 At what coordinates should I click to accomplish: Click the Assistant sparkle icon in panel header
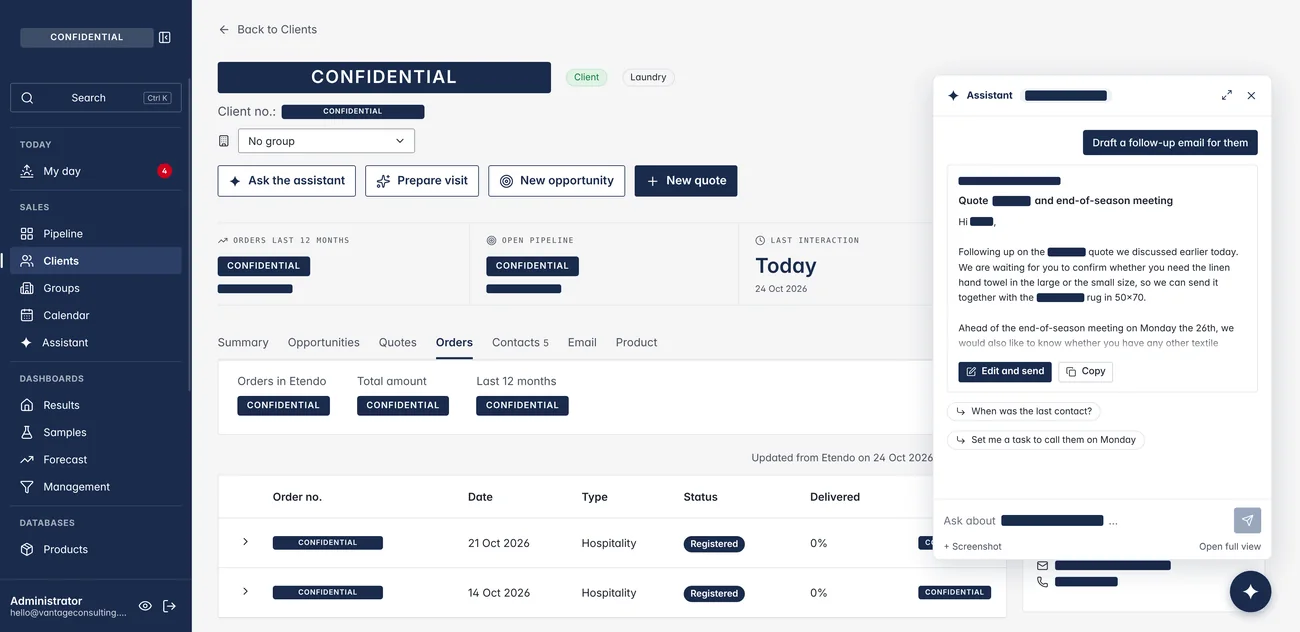[x=953, y=96]
